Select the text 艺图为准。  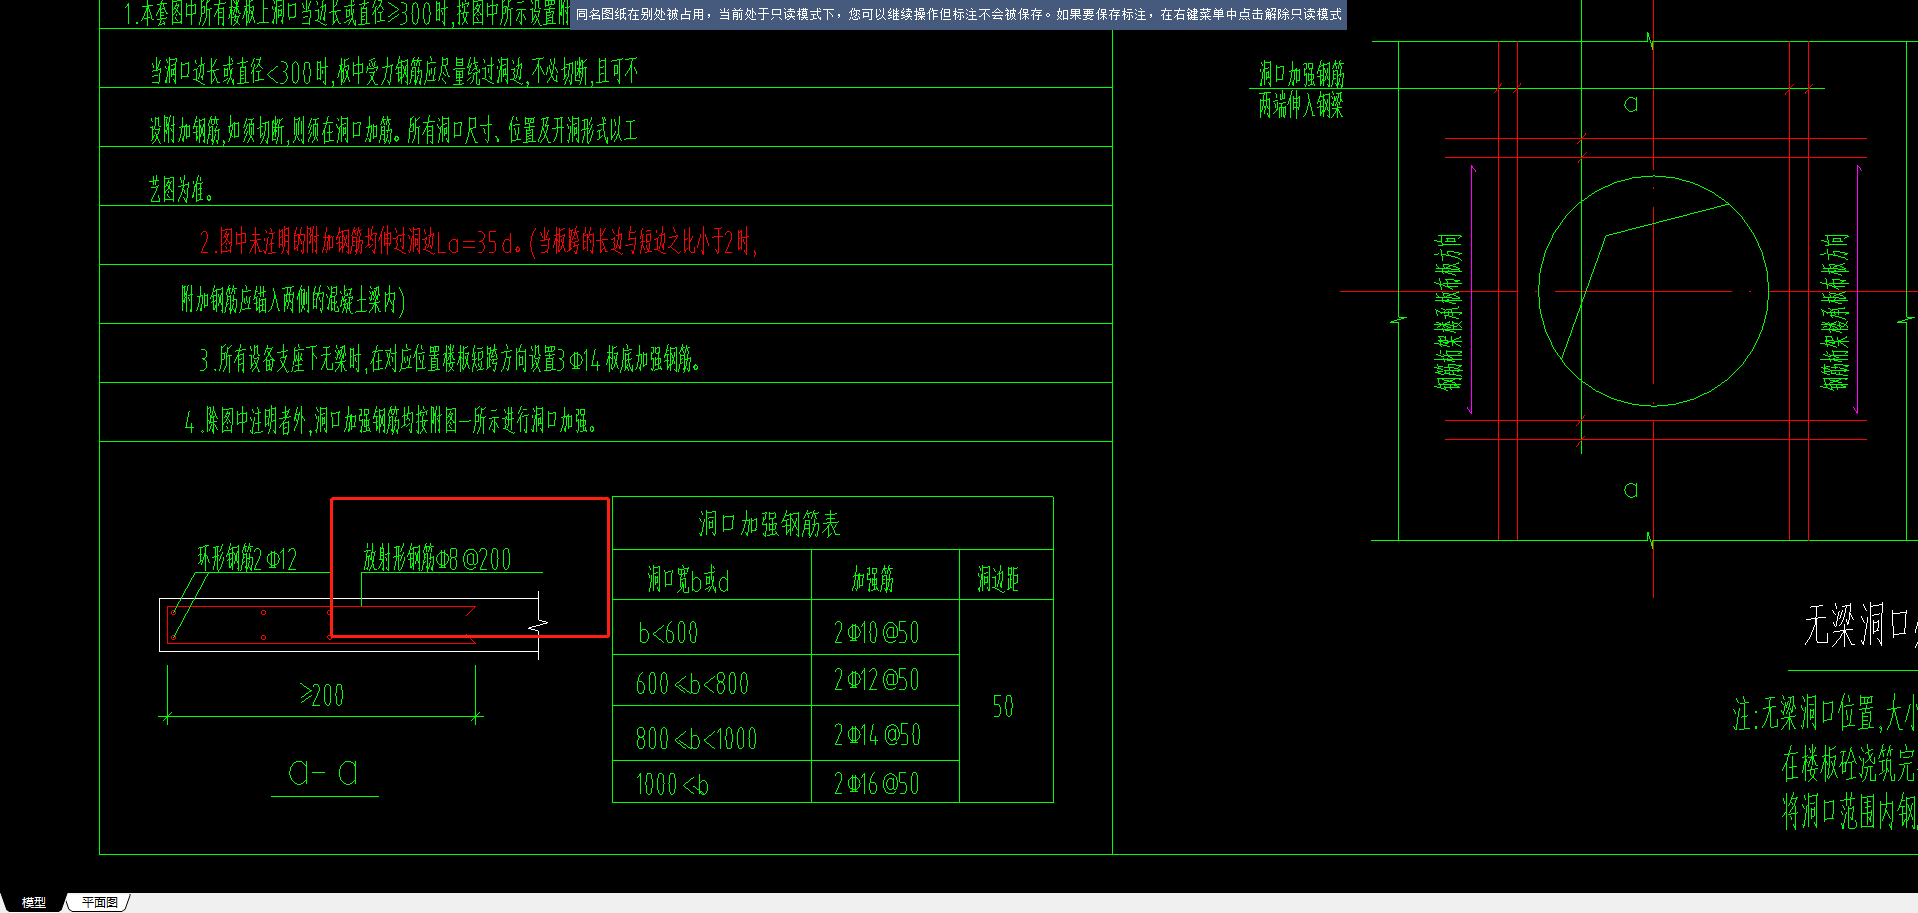[181, 189]
